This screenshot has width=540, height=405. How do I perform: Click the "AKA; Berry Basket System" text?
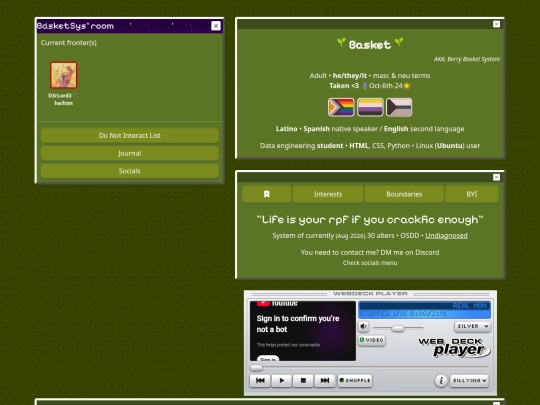tap(467, 59)
